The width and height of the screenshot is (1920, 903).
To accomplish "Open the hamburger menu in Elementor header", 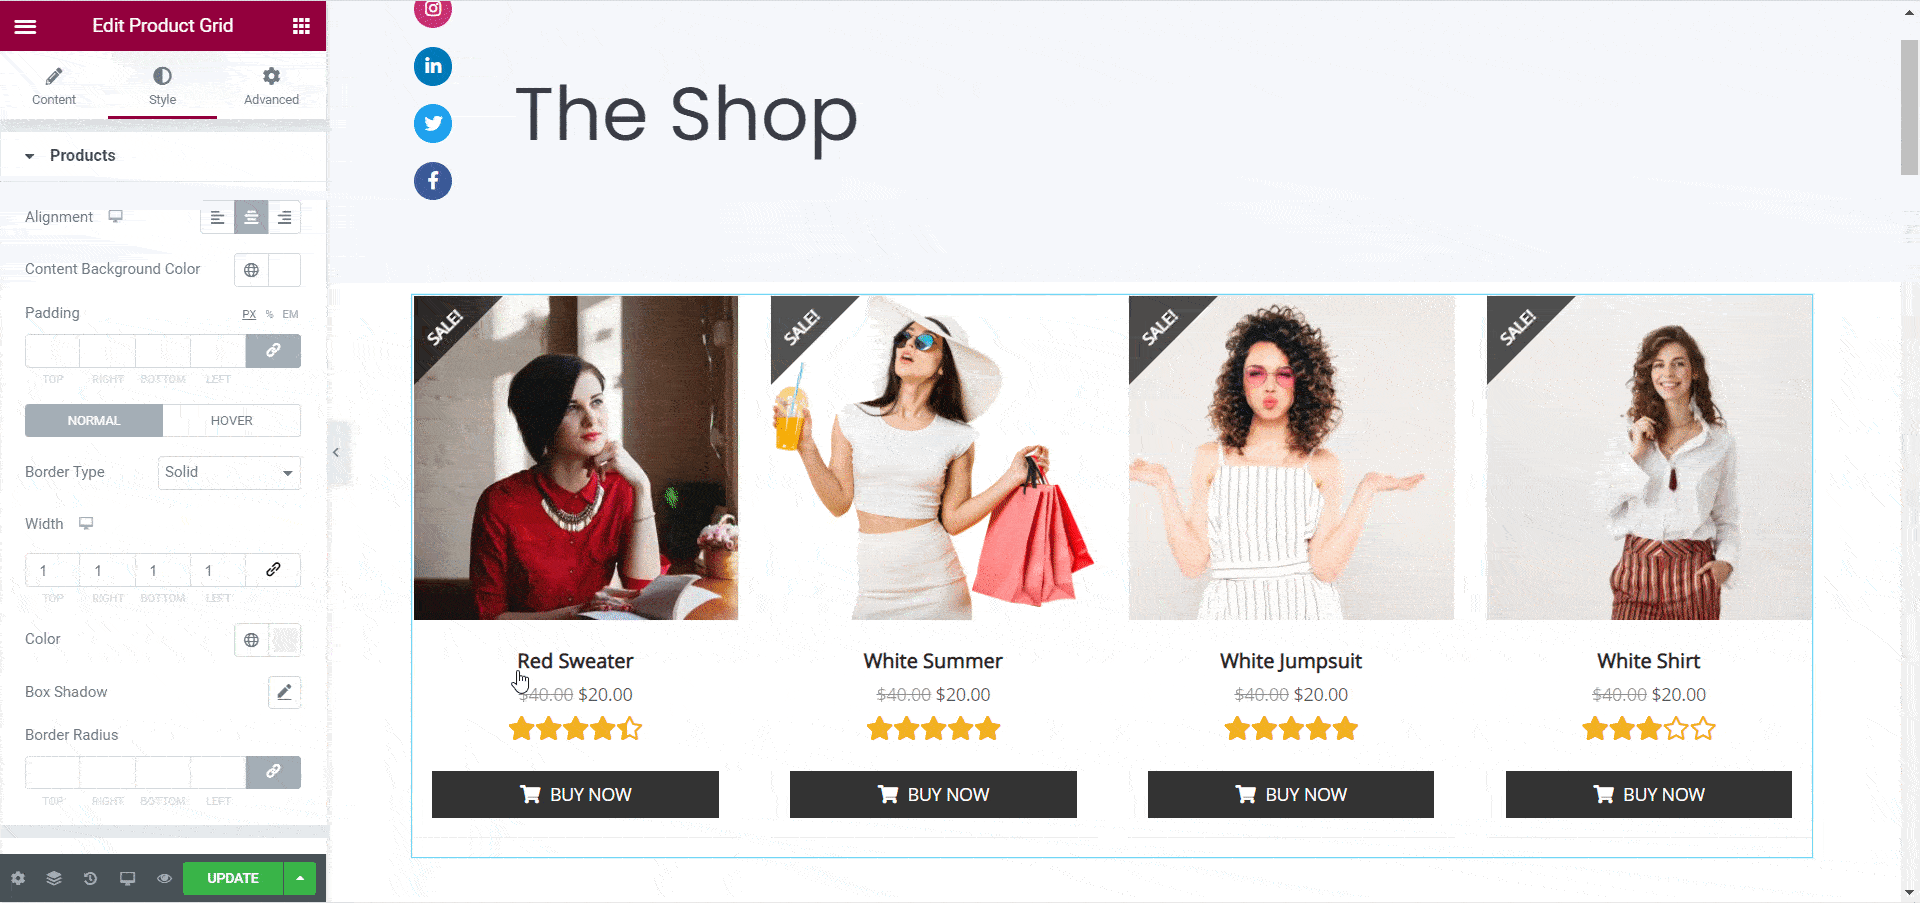I will pyautogui.click(x=25, y=26).
